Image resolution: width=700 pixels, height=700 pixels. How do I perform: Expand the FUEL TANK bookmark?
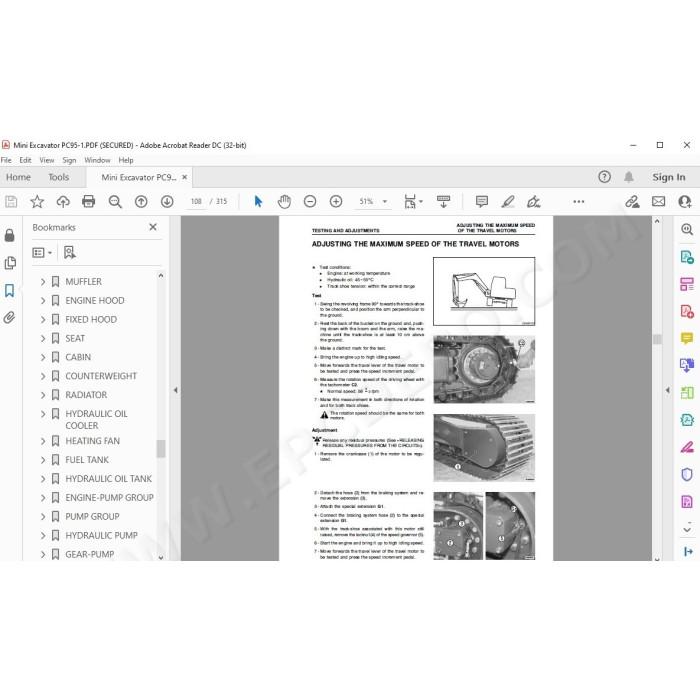(43, 460)
